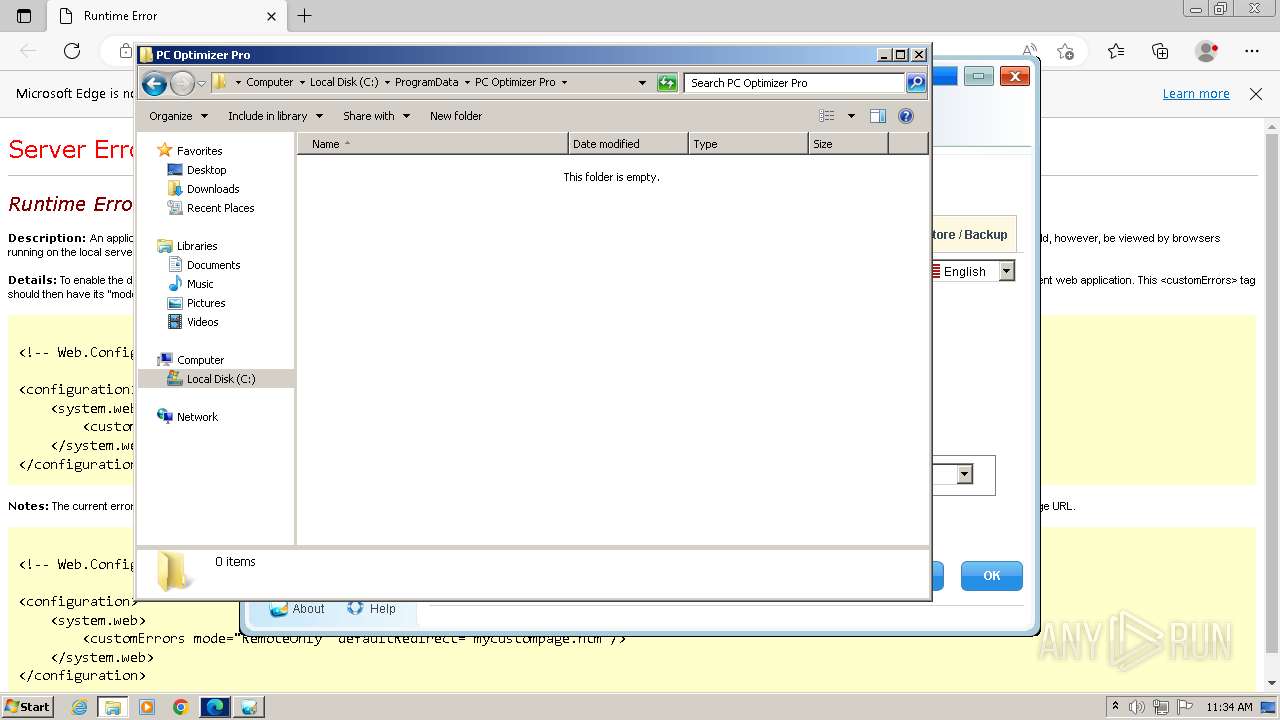Open Edge Collections icon
The image size is (1280, 720).
[1160, 51]
